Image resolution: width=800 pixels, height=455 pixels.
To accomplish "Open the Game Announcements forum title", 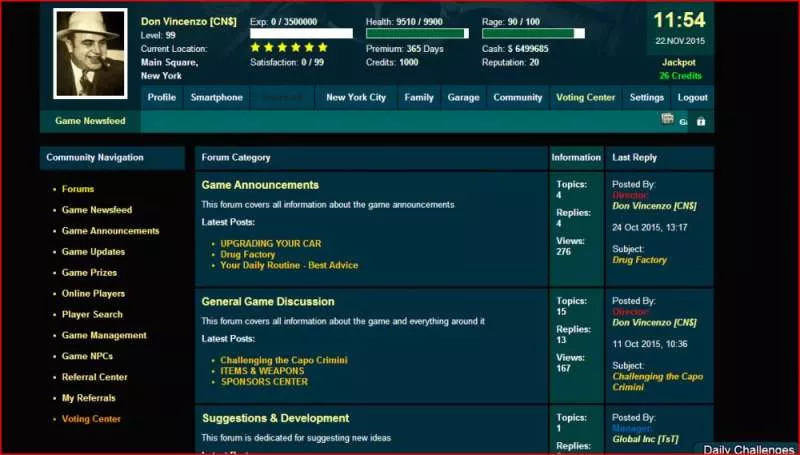I will point(260,185).
